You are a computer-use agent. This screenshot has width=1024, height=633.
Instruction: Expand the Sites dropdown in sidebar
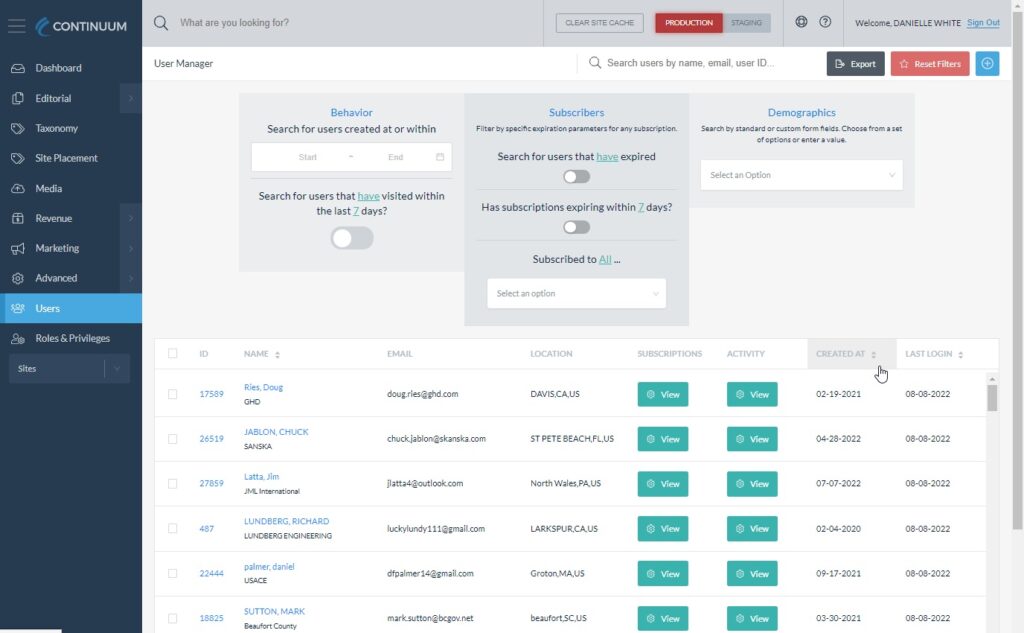[x=116, y=369]
